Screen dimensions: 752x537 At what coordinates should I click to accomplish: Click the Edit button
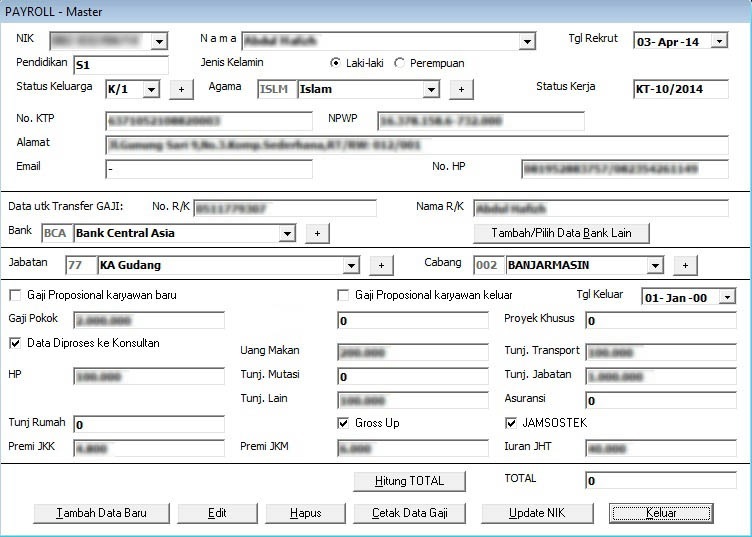click(217, 513)
